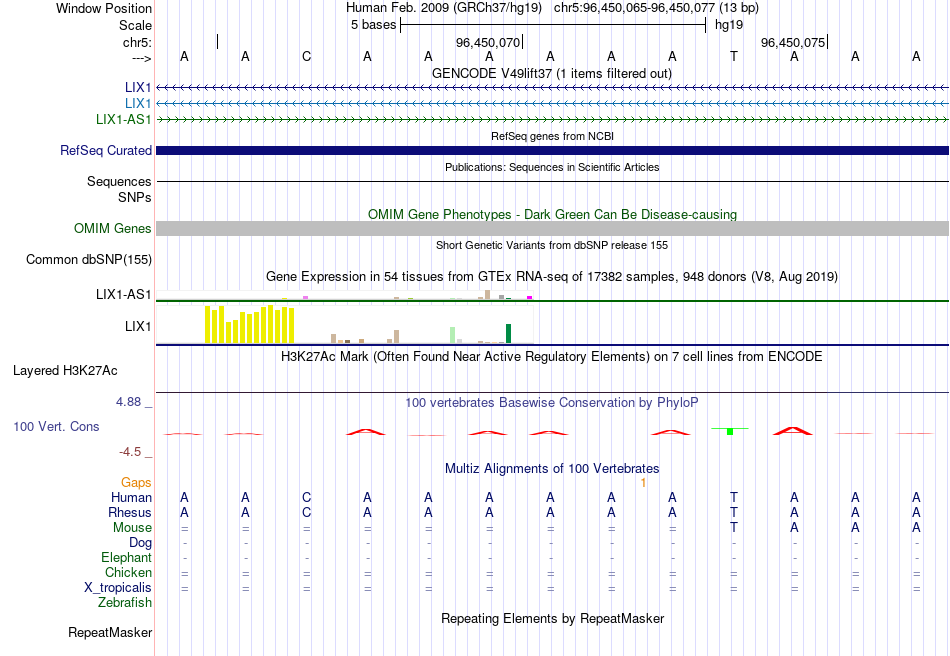
Task: Open Publications: Sequences in Scientific Articles title
Action: [x=552, y=167]
